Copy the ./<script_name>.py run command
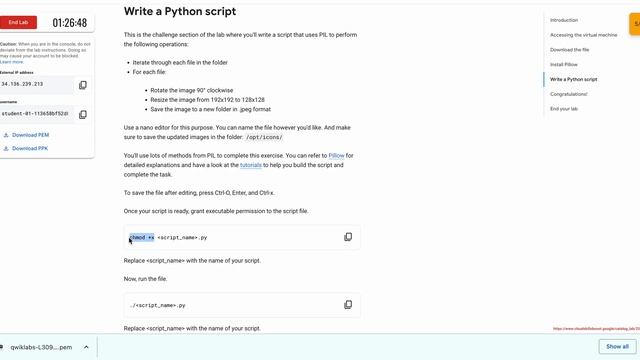This screenshot has width=640, height=360. pos(348,304)
